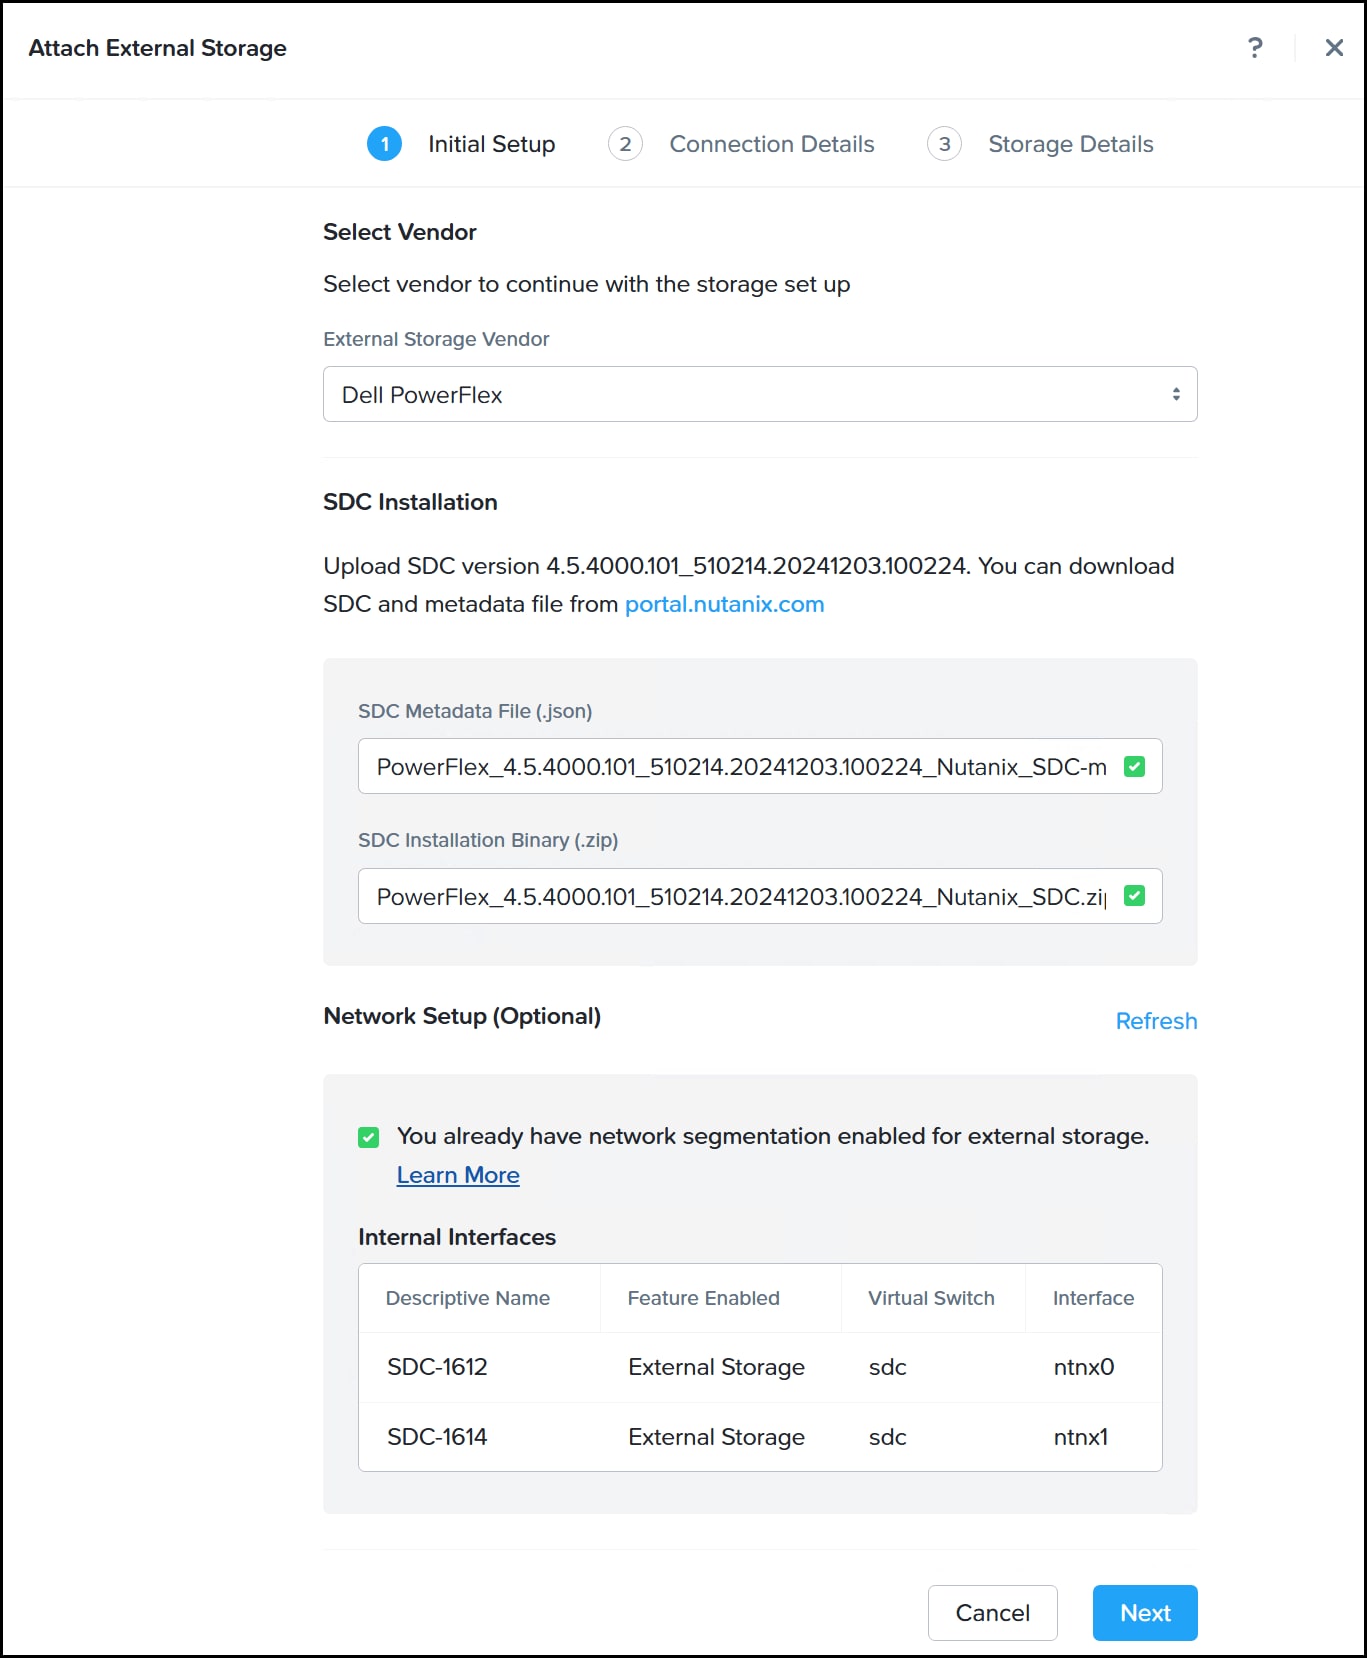
Task: Click the step 3 circle icon
Action: (944, 144)
